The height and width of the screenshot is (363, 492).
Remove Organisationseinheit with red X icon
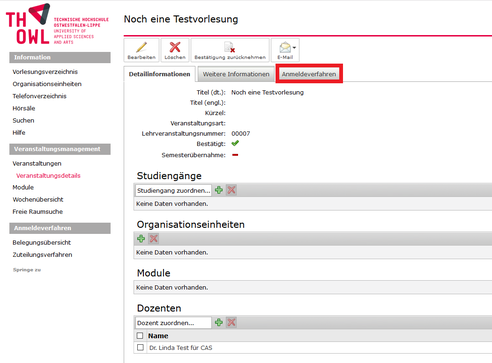tap(154, 239)
